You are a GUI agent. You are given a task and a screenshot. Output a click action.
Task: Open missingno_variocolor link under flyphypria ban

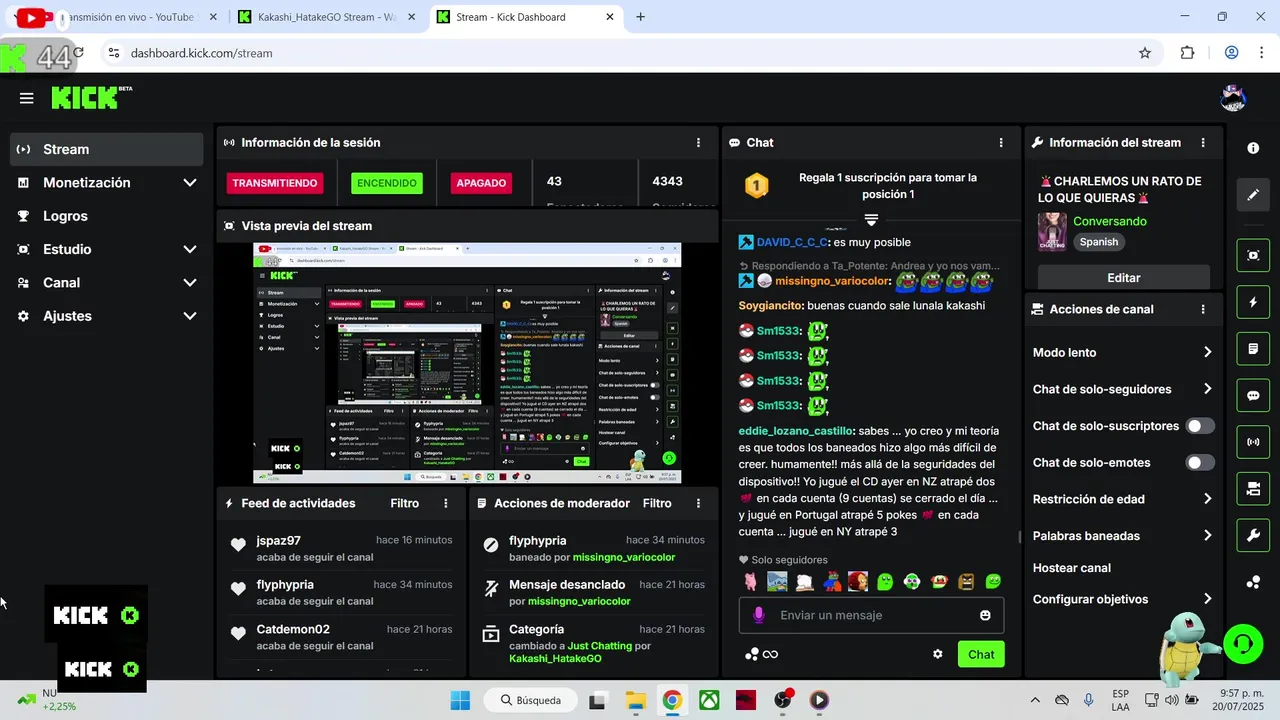(624, 557)
